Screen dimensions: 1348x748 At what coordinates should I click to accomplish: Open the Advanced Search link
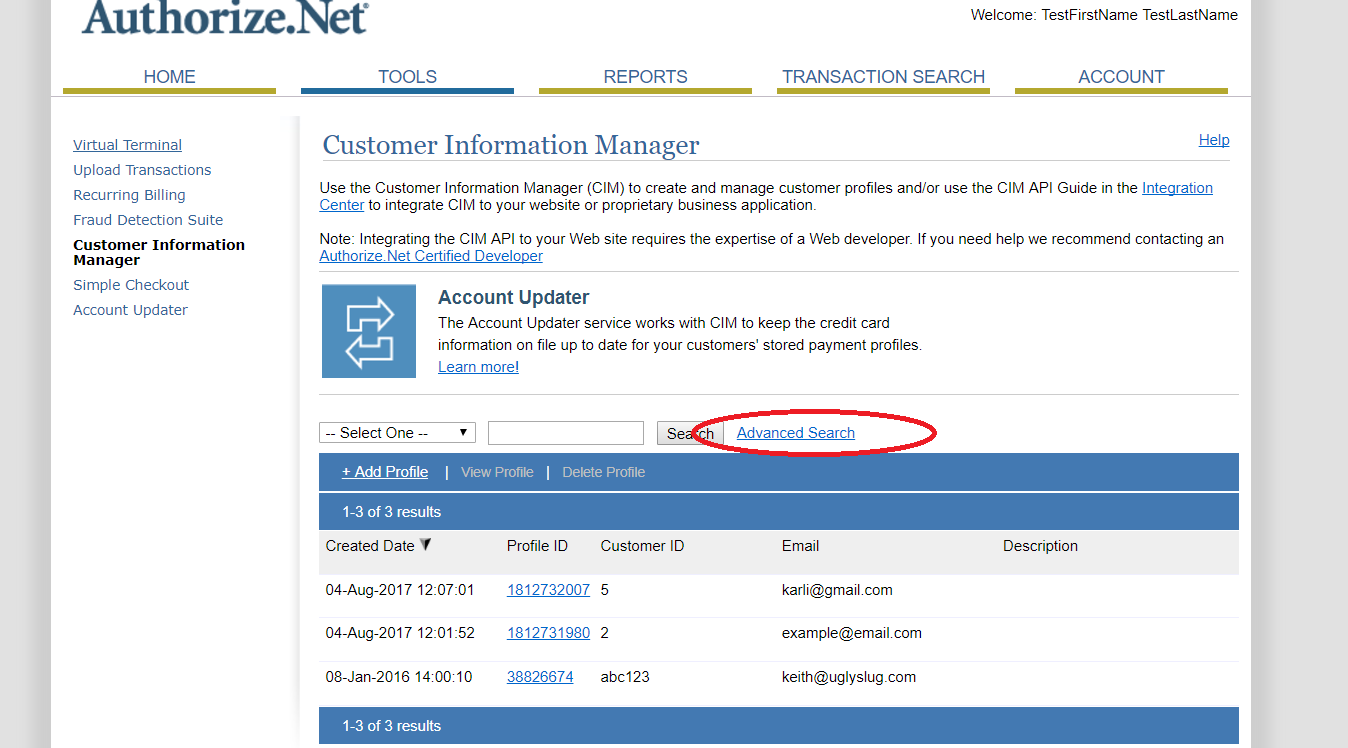[795, 433]
